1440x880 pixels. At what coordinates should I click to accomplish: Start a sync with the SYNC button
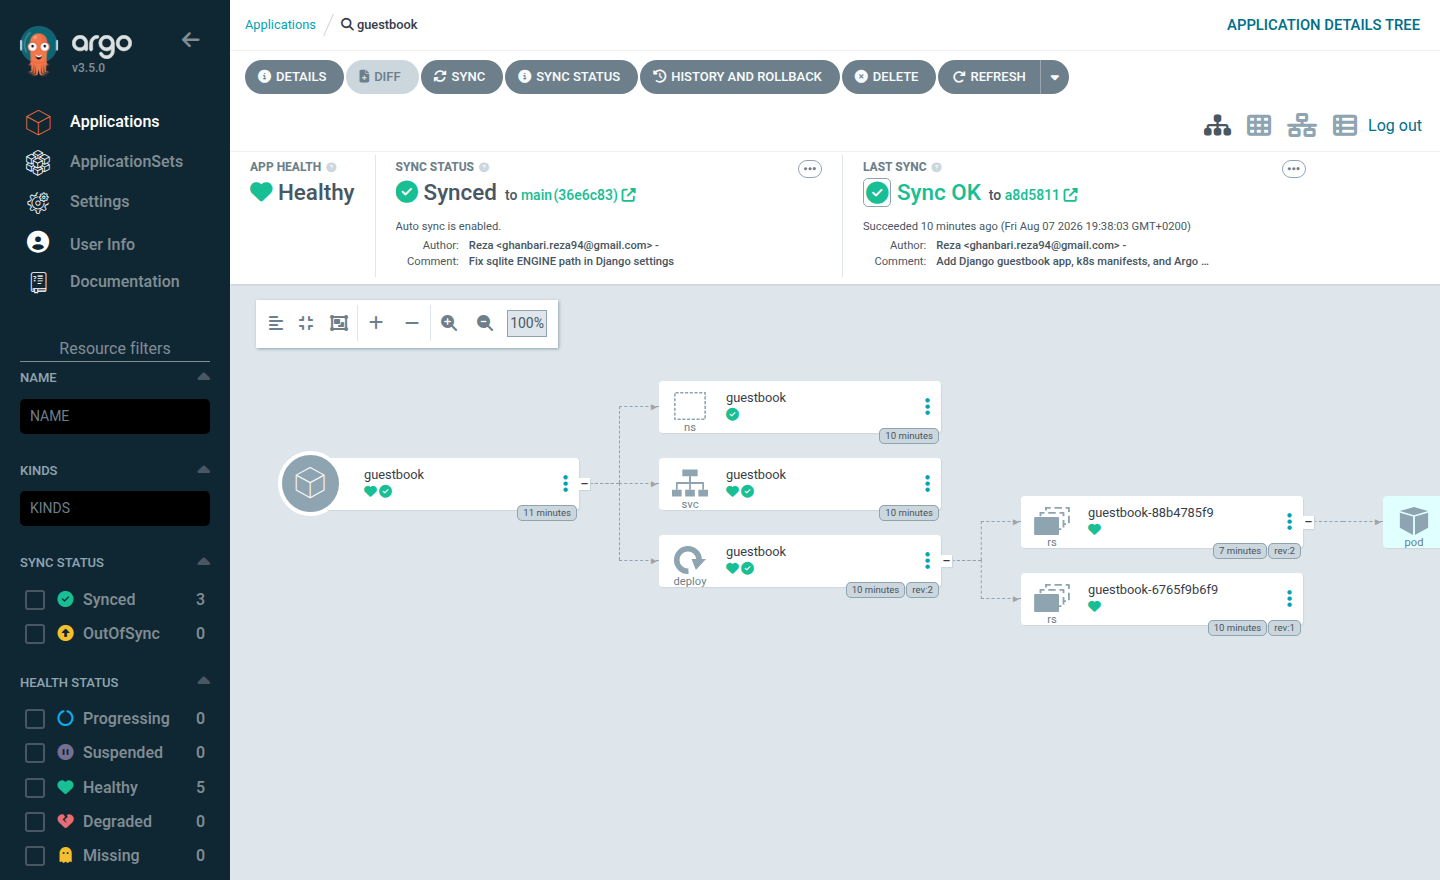point(461,77)
